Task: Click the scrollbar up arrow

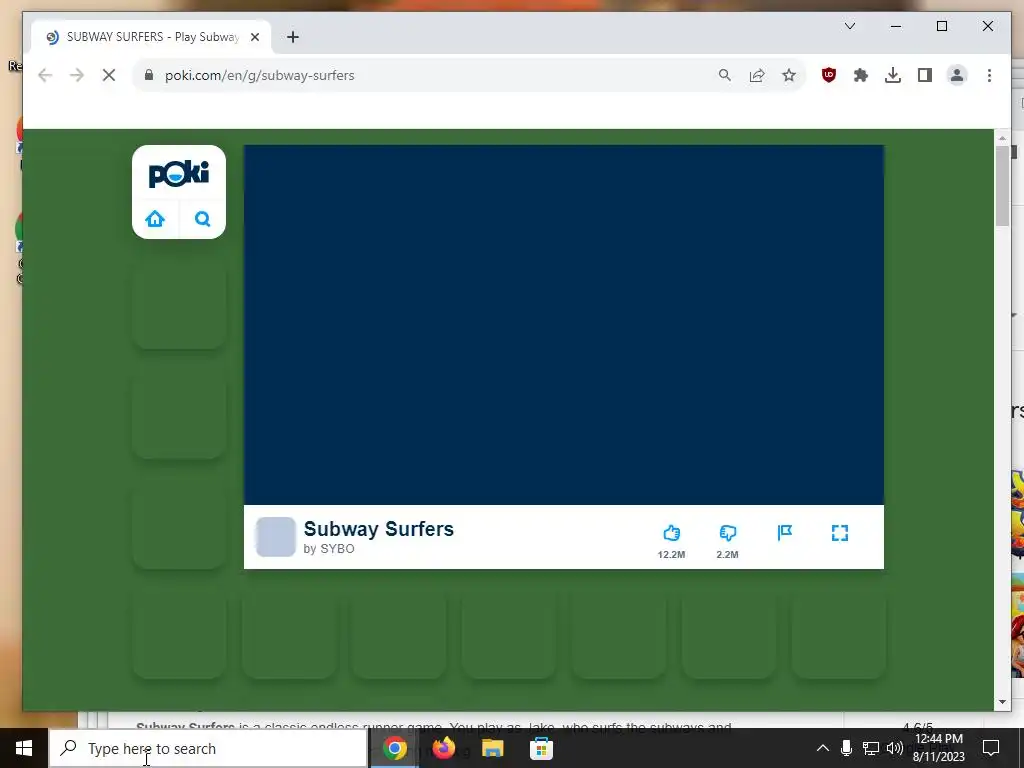Action: pos(1002,138)
